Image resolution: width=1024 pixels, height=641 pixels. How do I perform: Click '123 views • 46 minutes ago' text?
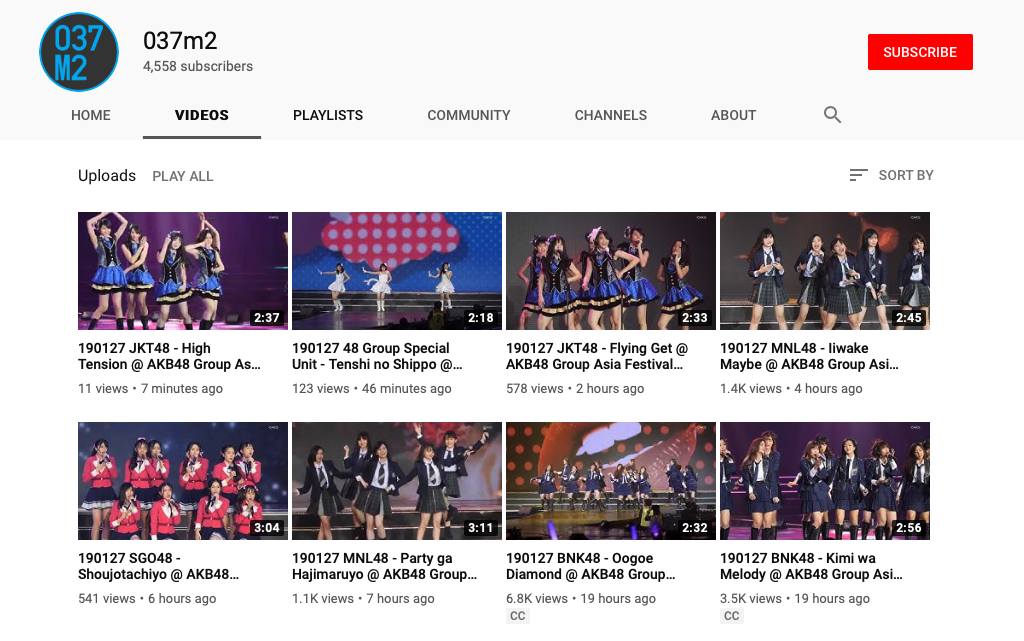[372, 388]
